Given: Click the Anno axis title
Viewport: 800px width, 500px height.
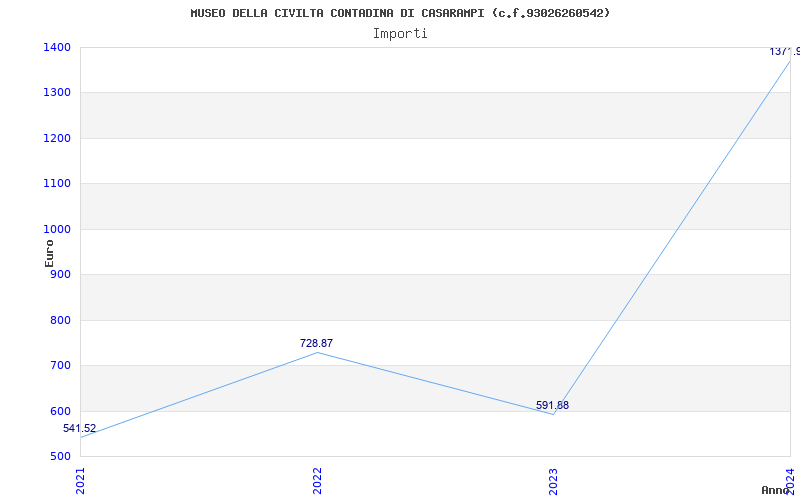Looking at the screenshot, I should [x=775, y=490].
